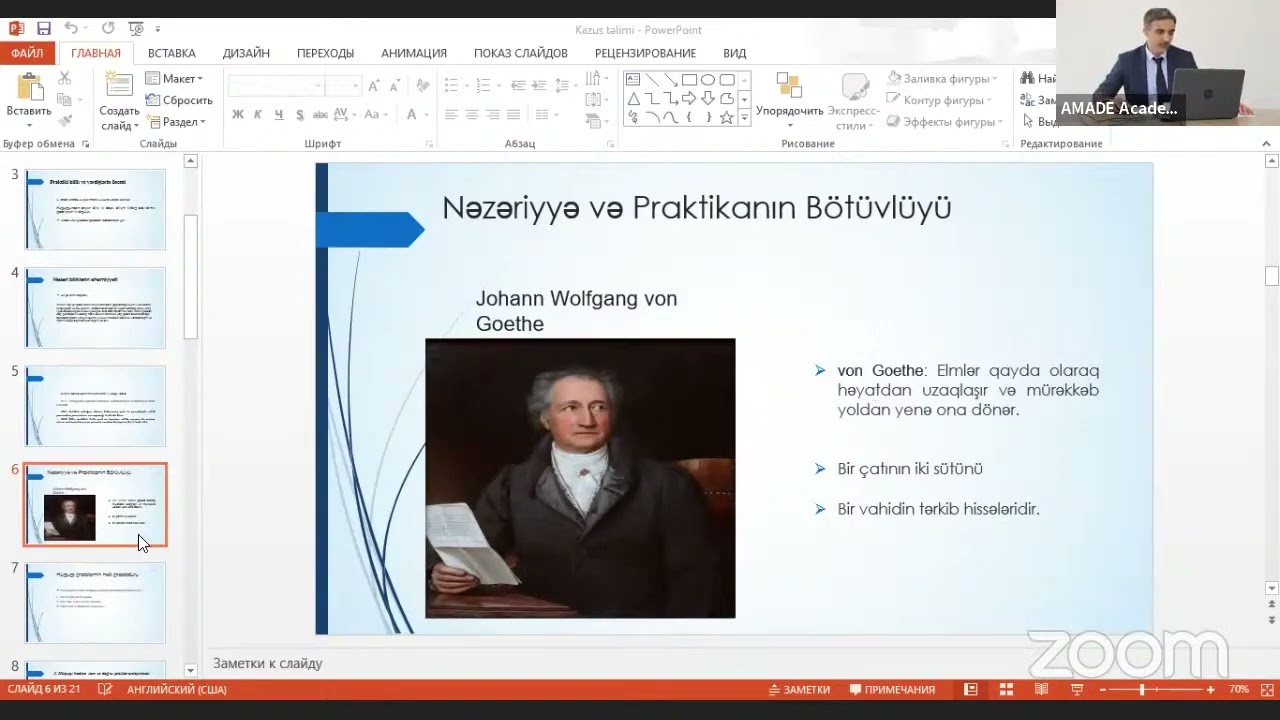Click the Format Painter brush icon
The height and width of the screenshot is (720, 1280).
64,121
